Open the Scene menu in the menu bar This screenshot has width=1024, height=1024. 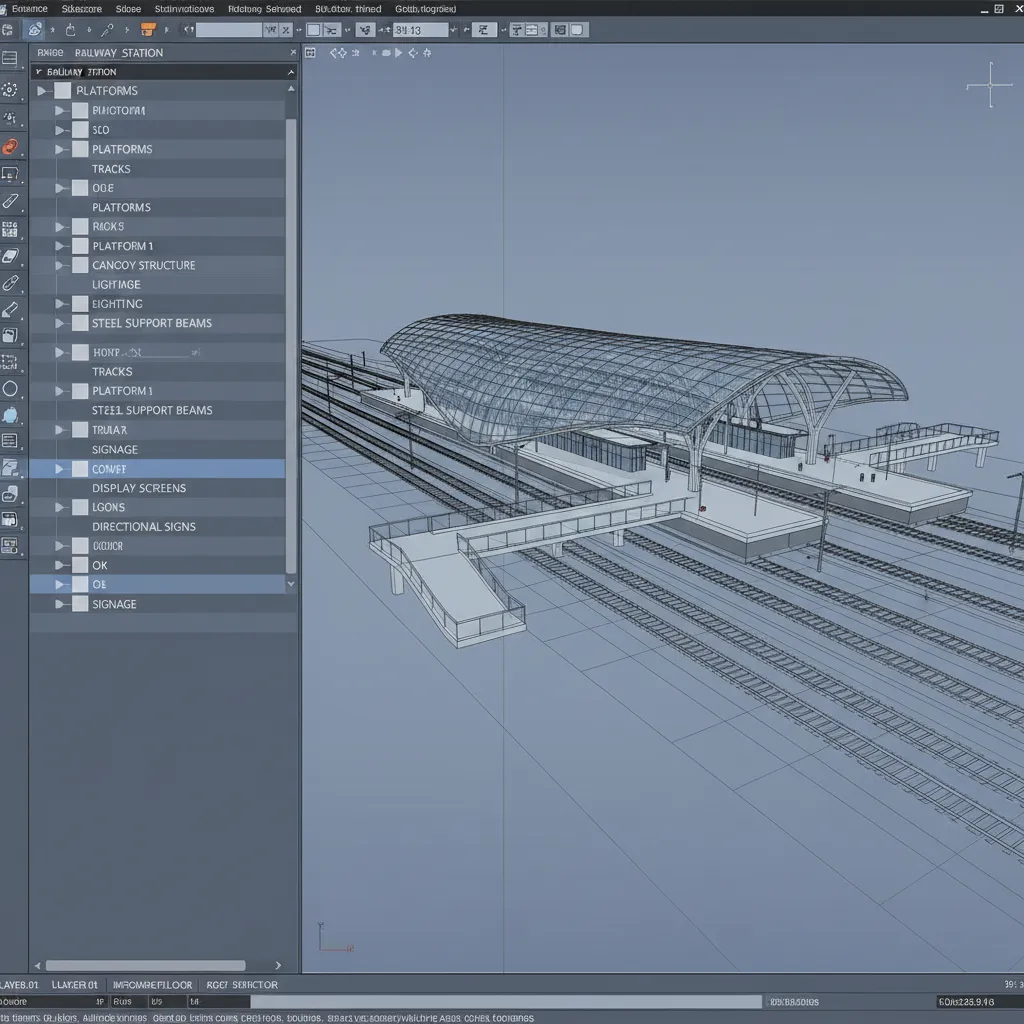[x=127, y=8]
